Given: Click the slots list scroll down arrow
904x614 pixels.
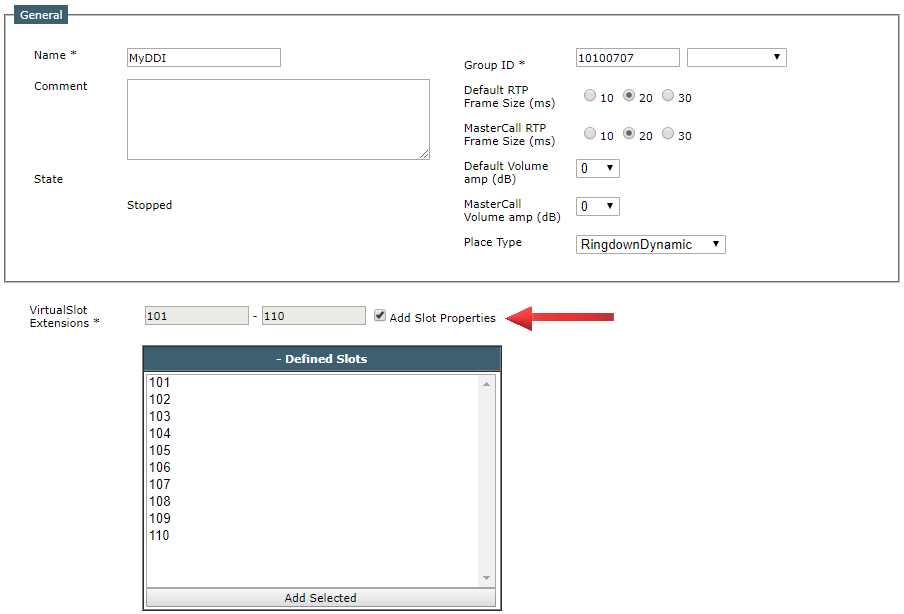Looking at the screenshot, I should click(x=486, y=578).
